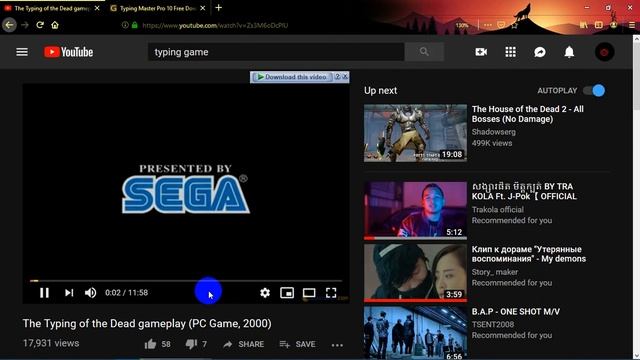This screenshot has height=360, width=640.
Task: Switch to theater mode
Action: click(x=309, y=293)
